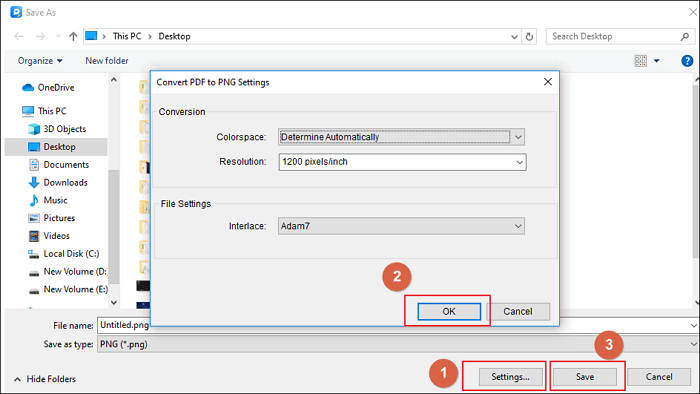Screen dimensions: 700x394
Task: Select OneDrive in the navigation pane
Action: point(48,87)
